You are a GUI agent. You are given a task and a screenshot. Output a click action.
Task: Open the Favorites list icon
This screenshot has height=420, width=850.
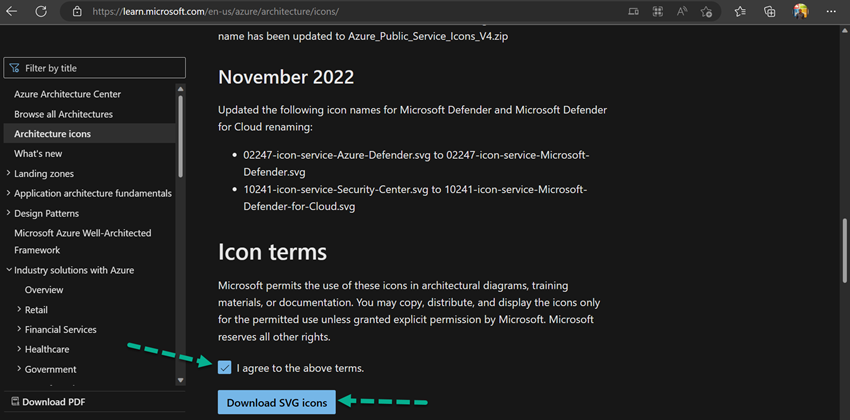740,11
